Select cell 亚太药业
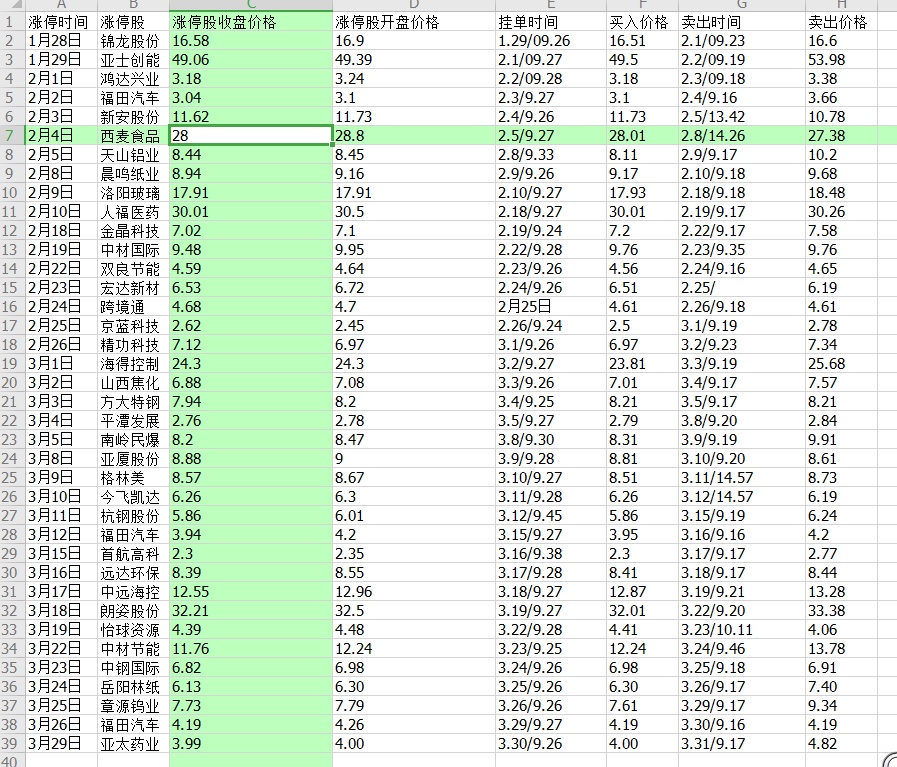This screenshot has height=767, width=897. [133, 743]
